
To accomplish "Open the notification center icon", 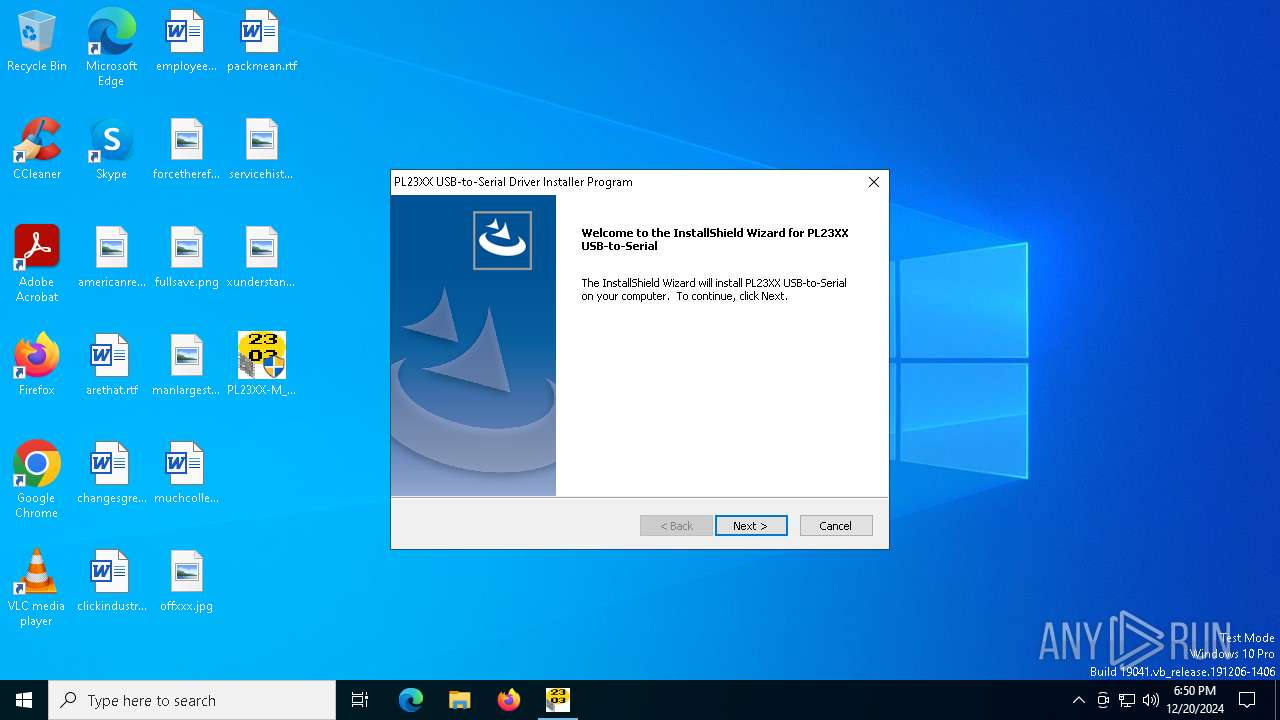I will 1247,700.
